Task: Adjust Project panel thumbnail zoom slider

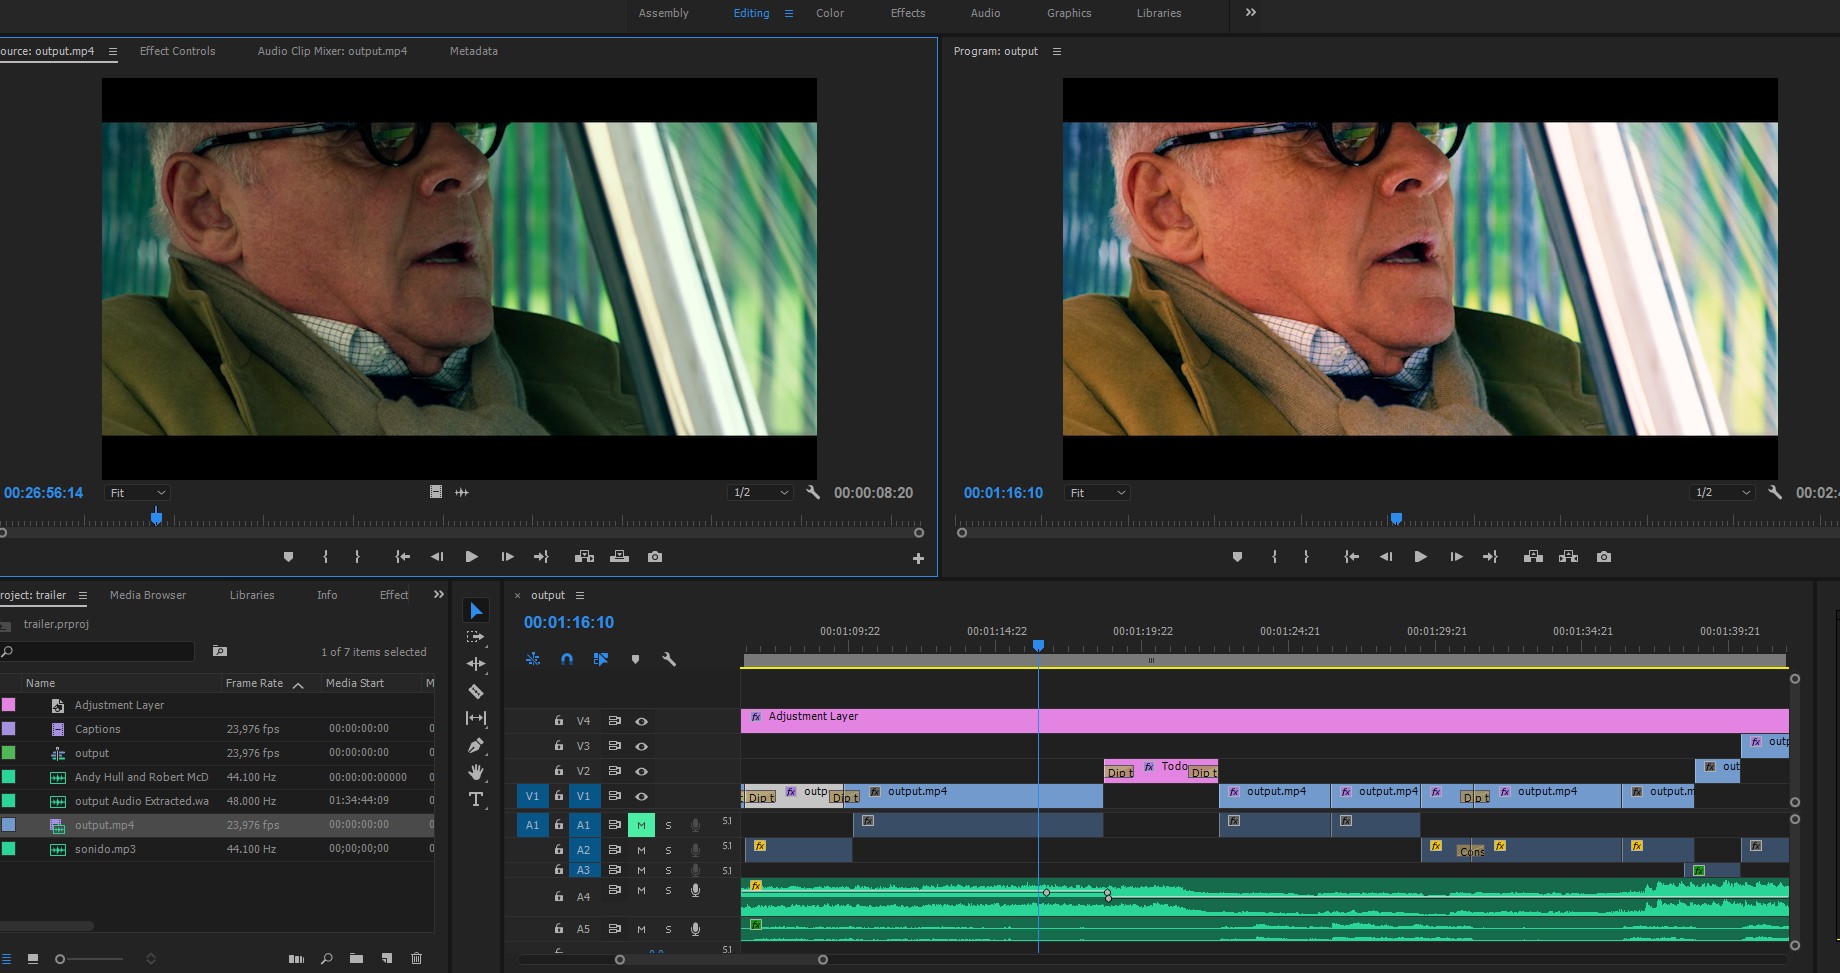Action: coord(60,959)
